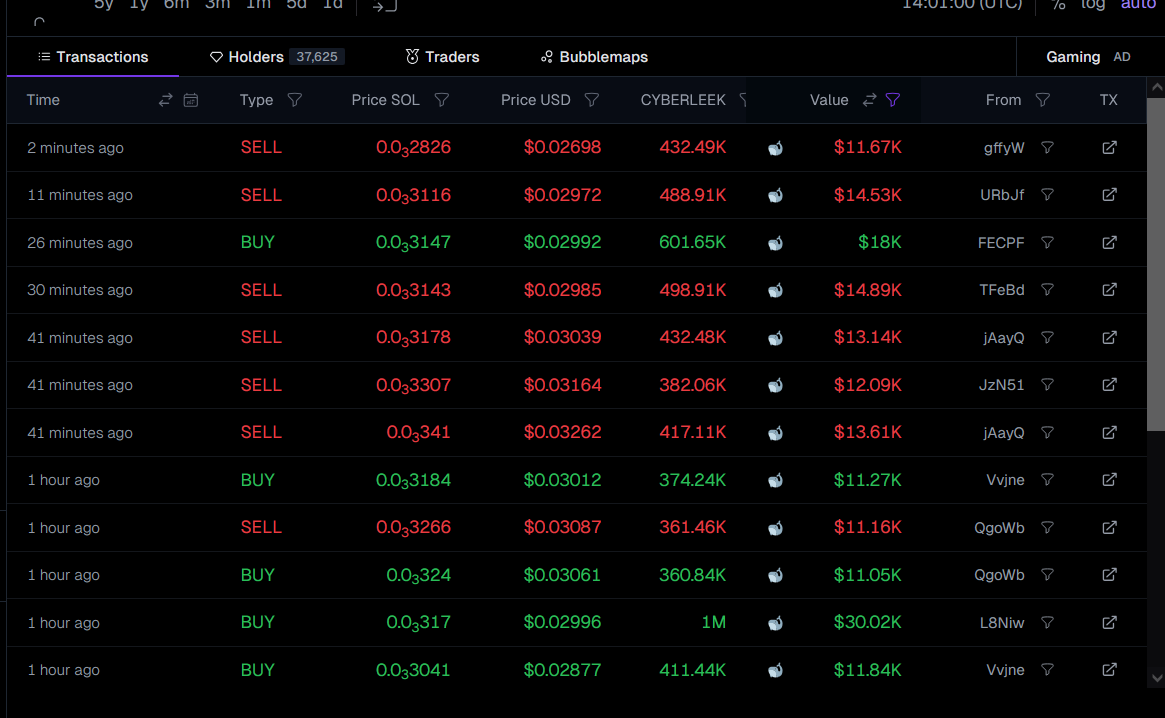Click whale icon in $11.67K row
This screenshot has width=1165, height=718.
775,148
